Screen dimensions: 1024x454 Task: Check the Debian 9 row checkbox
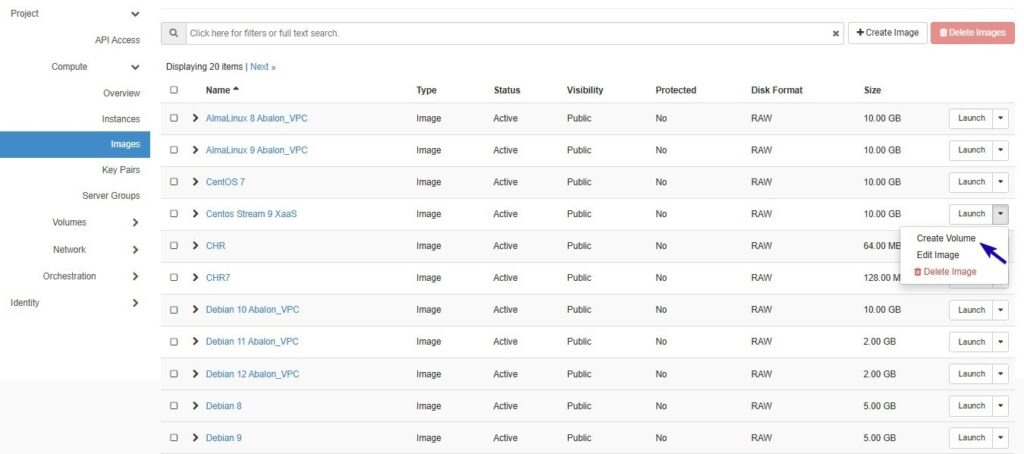[x=174, y=438]
